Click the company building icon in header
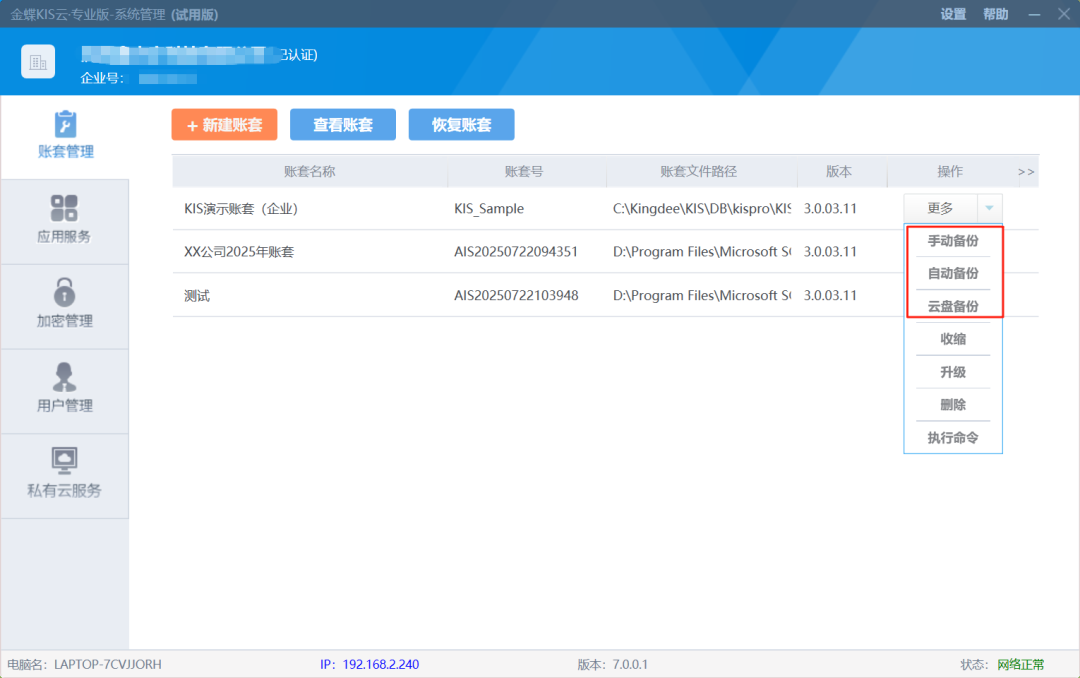 tap(38, 63)
